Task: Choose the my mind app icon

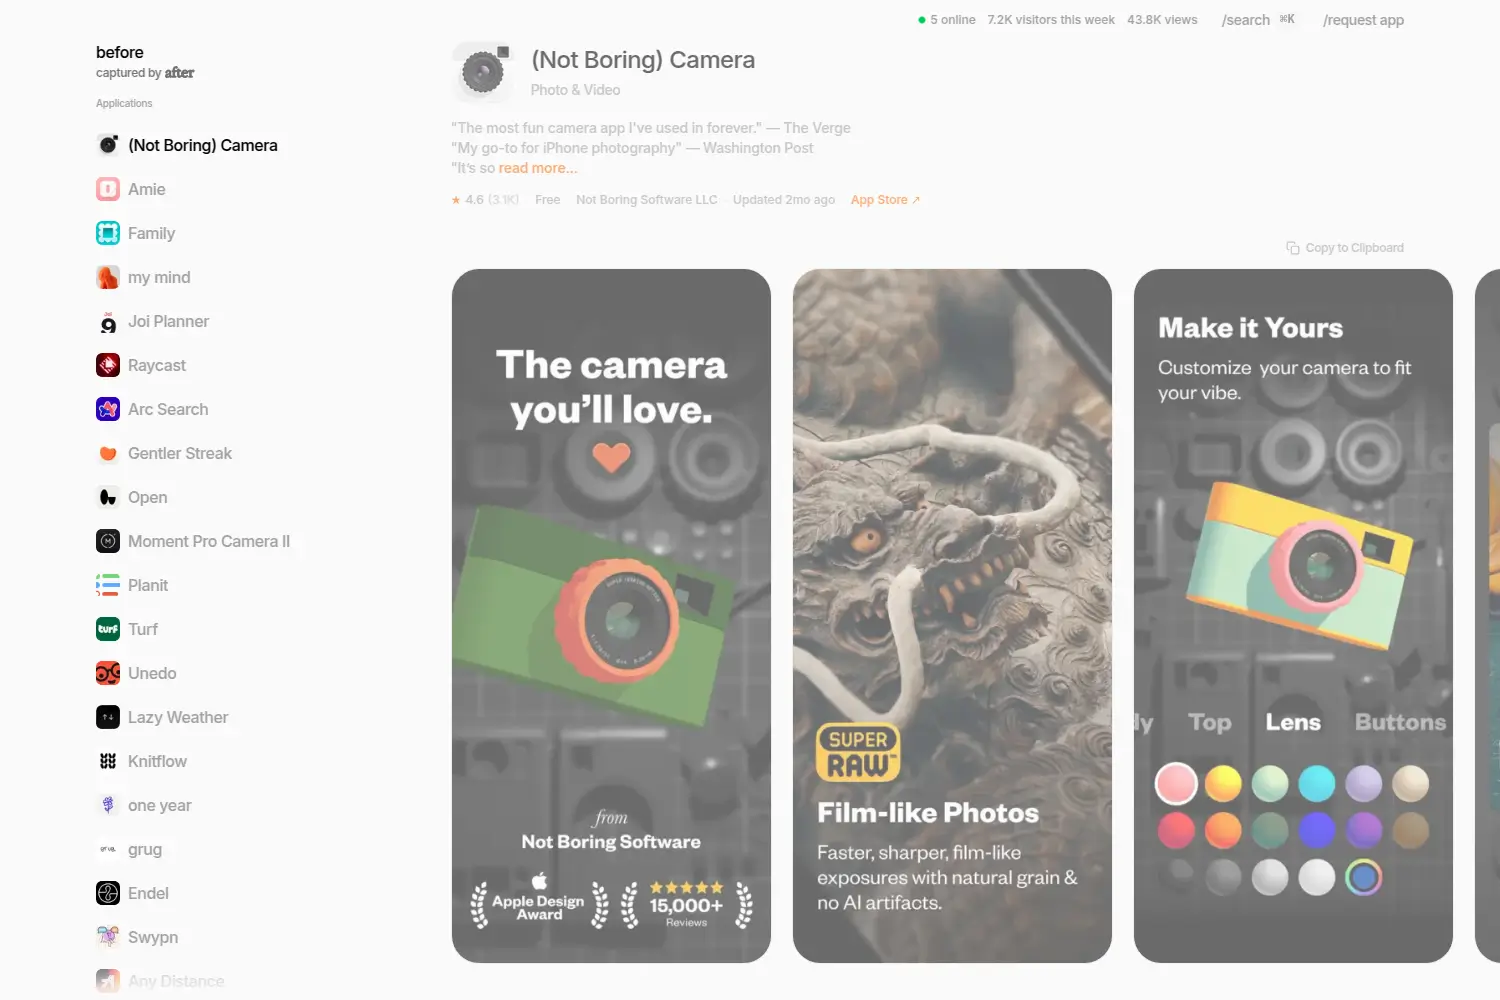Action: pyautogui.click(x=108, y=277)
